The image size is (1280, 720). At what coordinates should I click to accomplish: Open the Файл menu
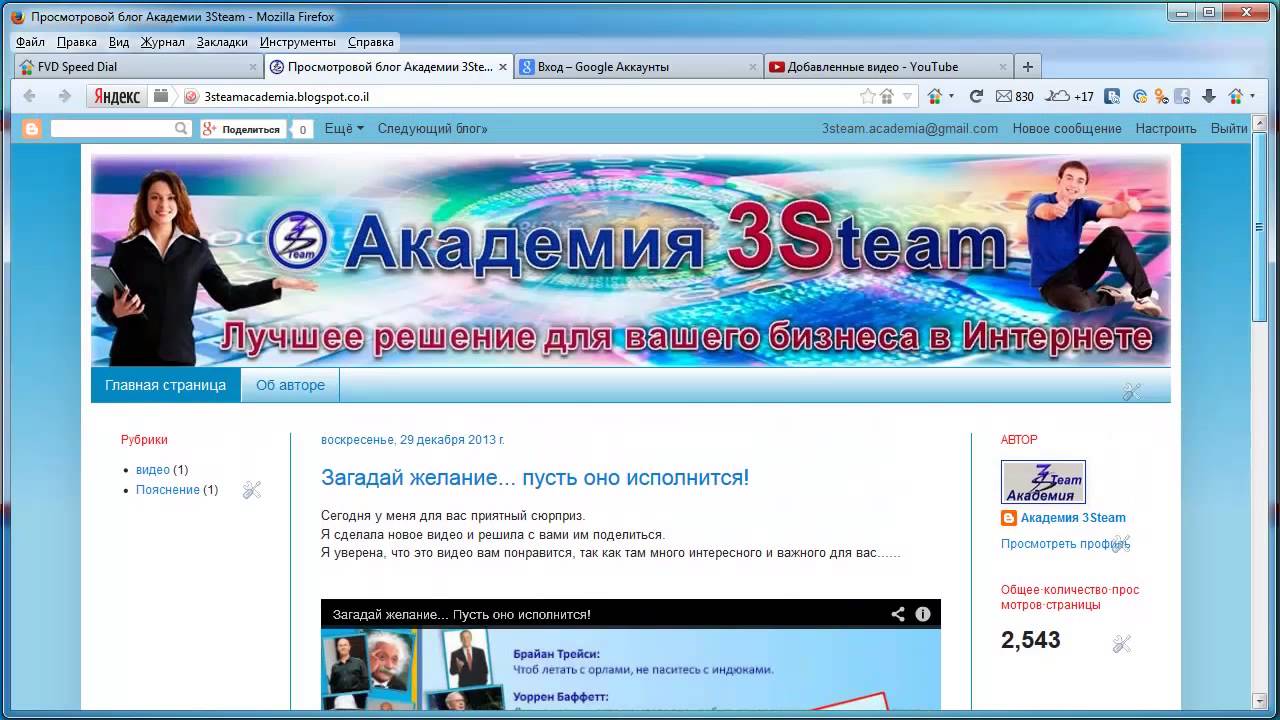click(30, 42)
